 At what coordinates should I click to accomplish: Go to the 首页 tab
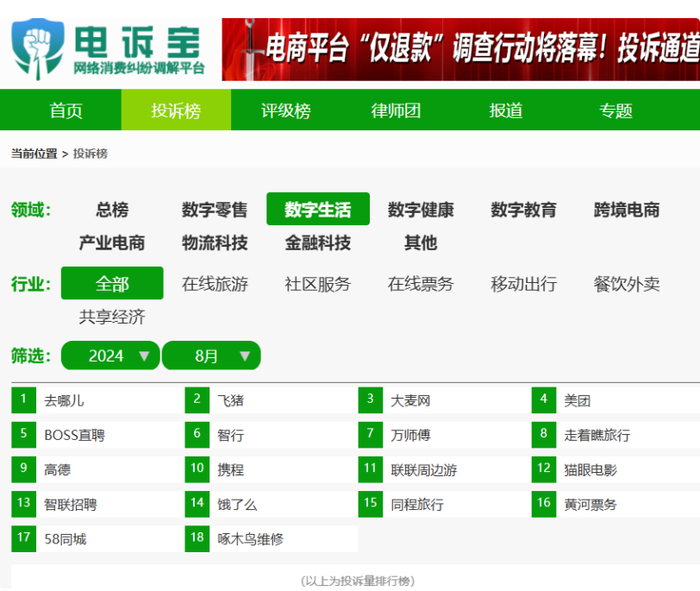click(x=66, y=110)
